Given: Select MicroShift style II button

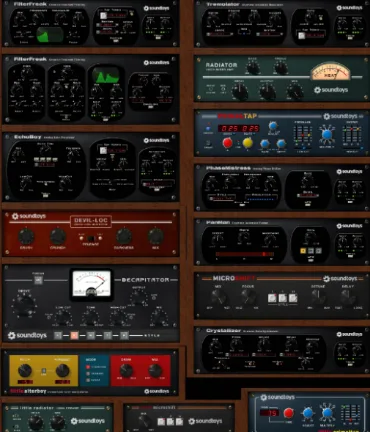Looking at the screenshot, I should click(x=283, y=298).
